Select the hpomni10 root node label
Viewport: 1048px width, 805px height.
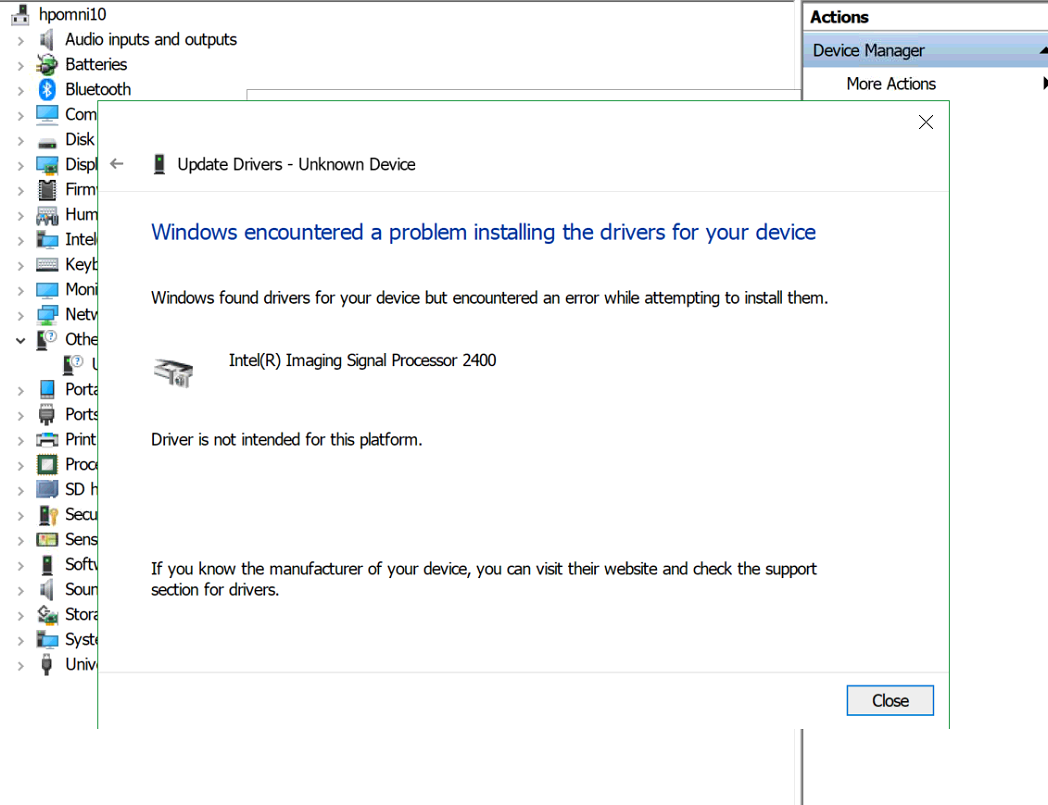point(72,15)
